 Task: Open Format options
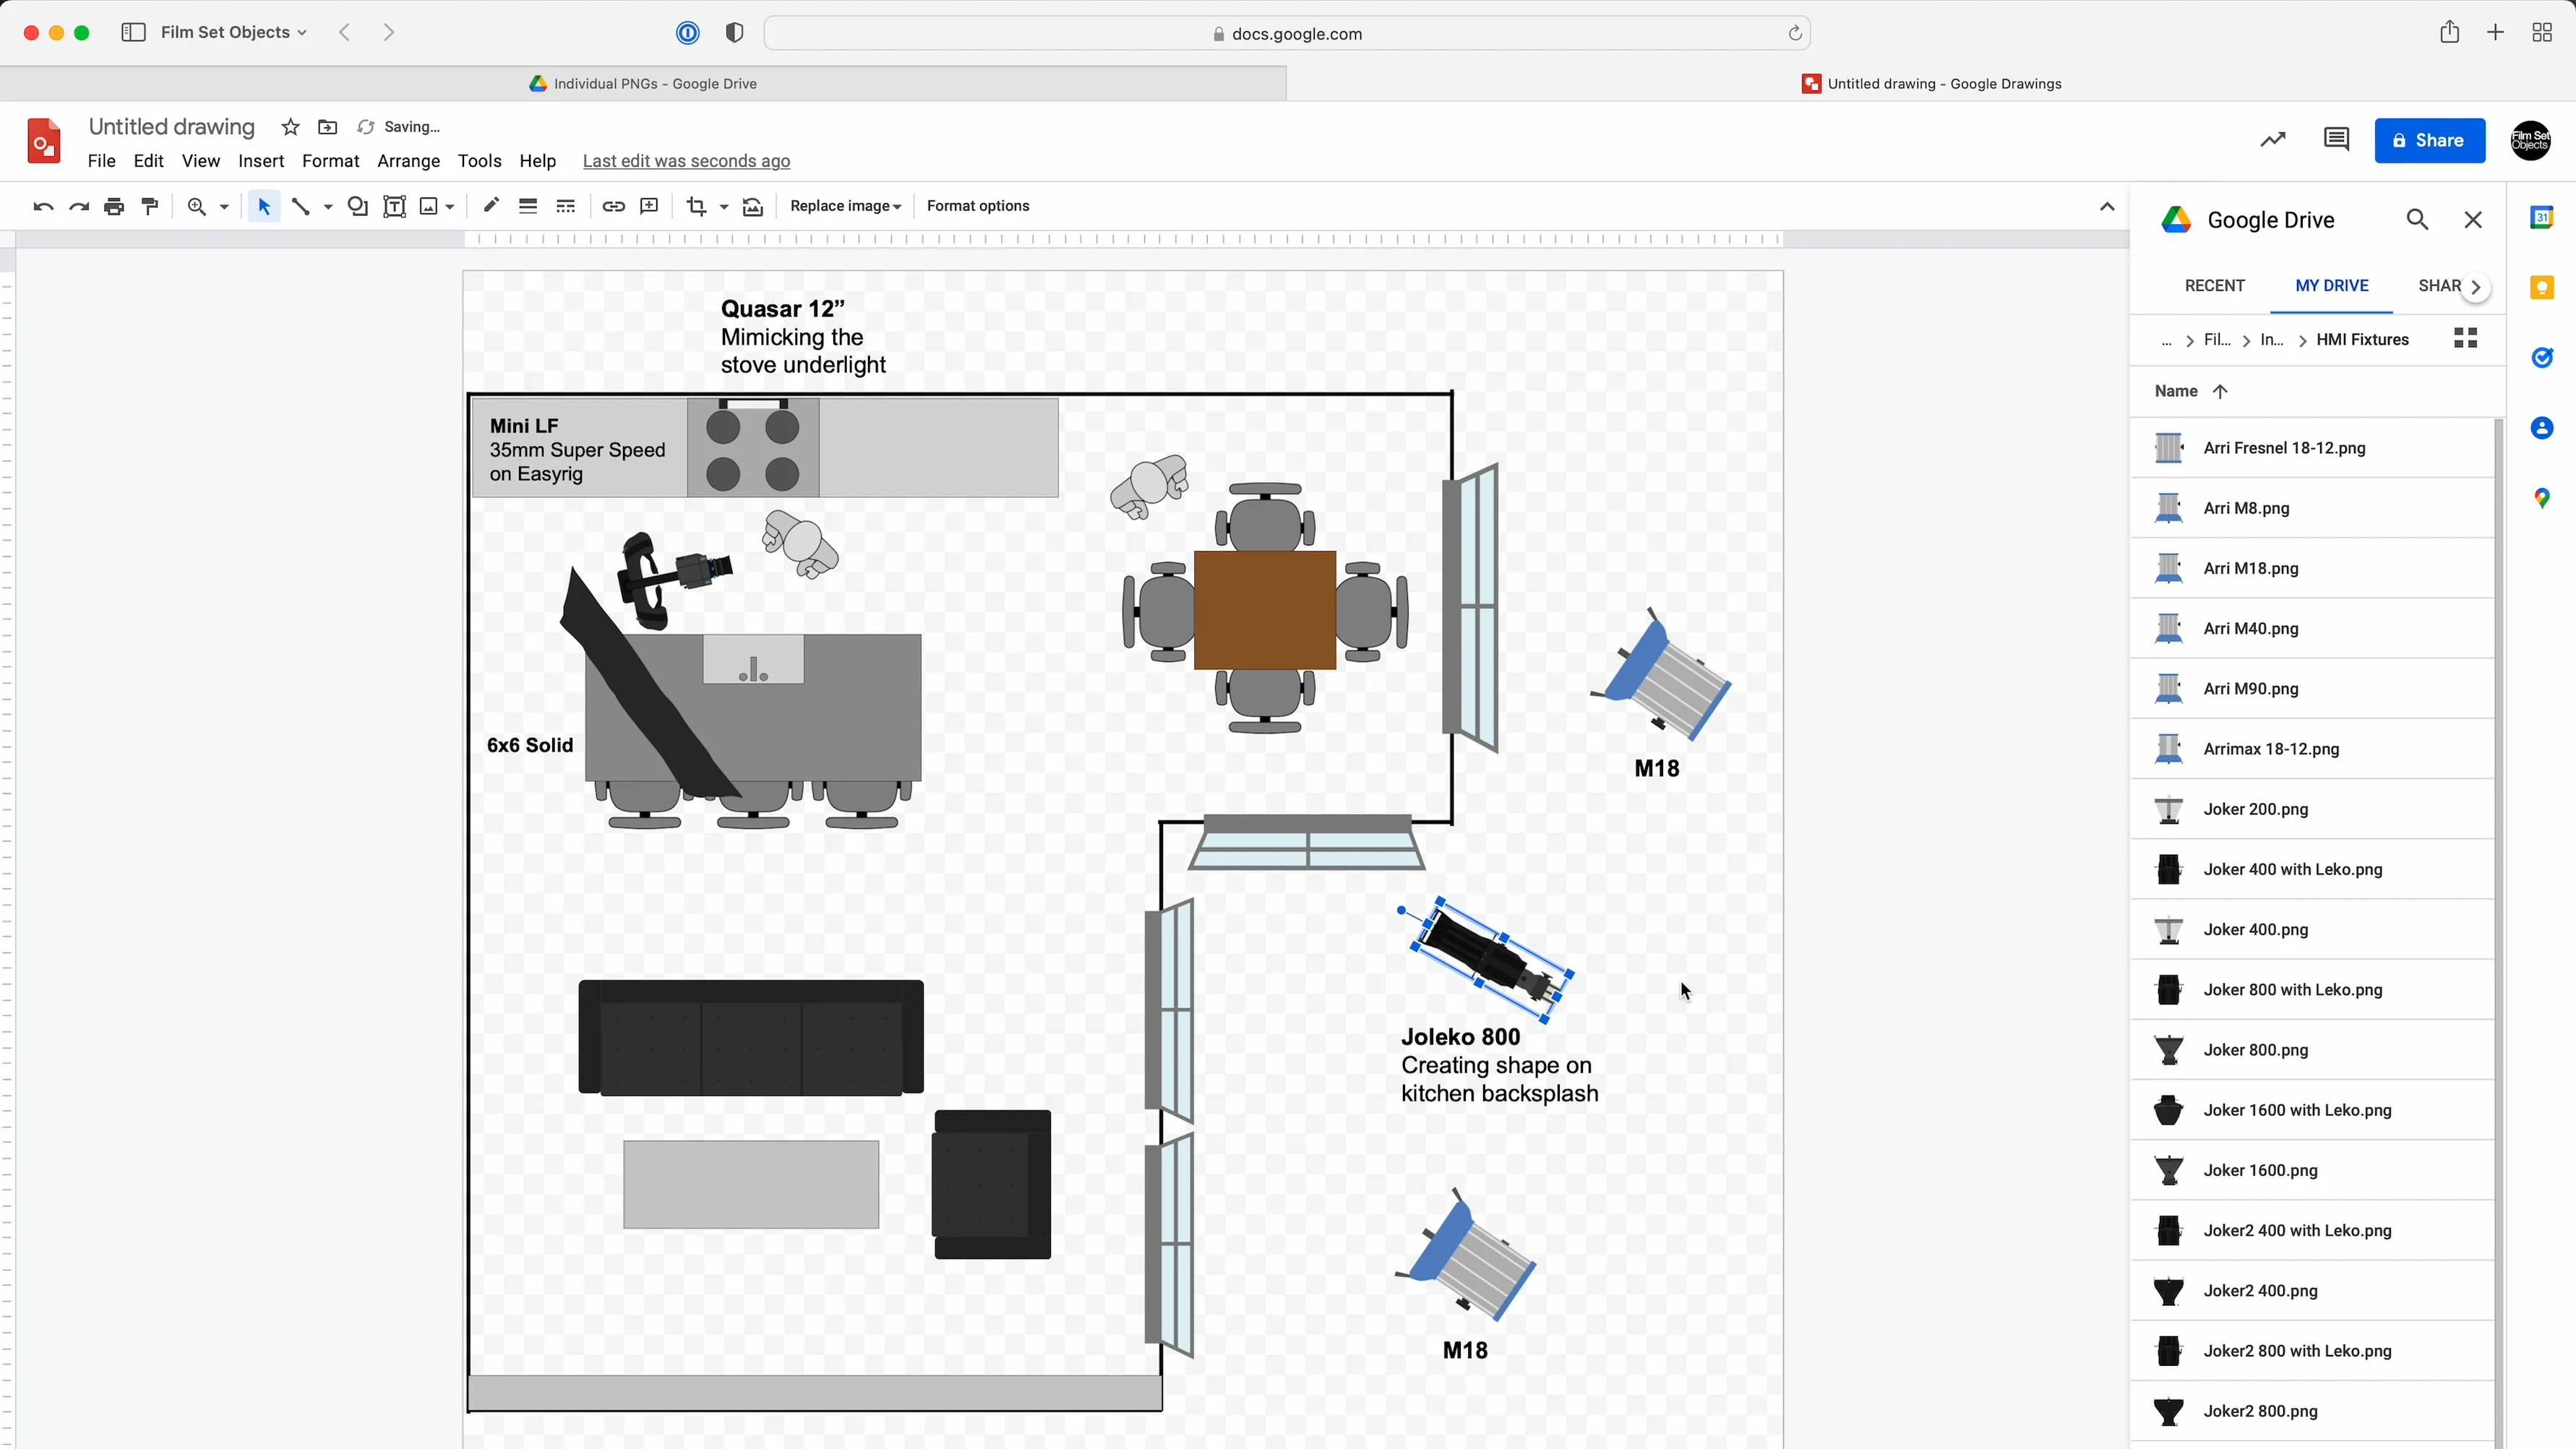click(x=977, y=206)
